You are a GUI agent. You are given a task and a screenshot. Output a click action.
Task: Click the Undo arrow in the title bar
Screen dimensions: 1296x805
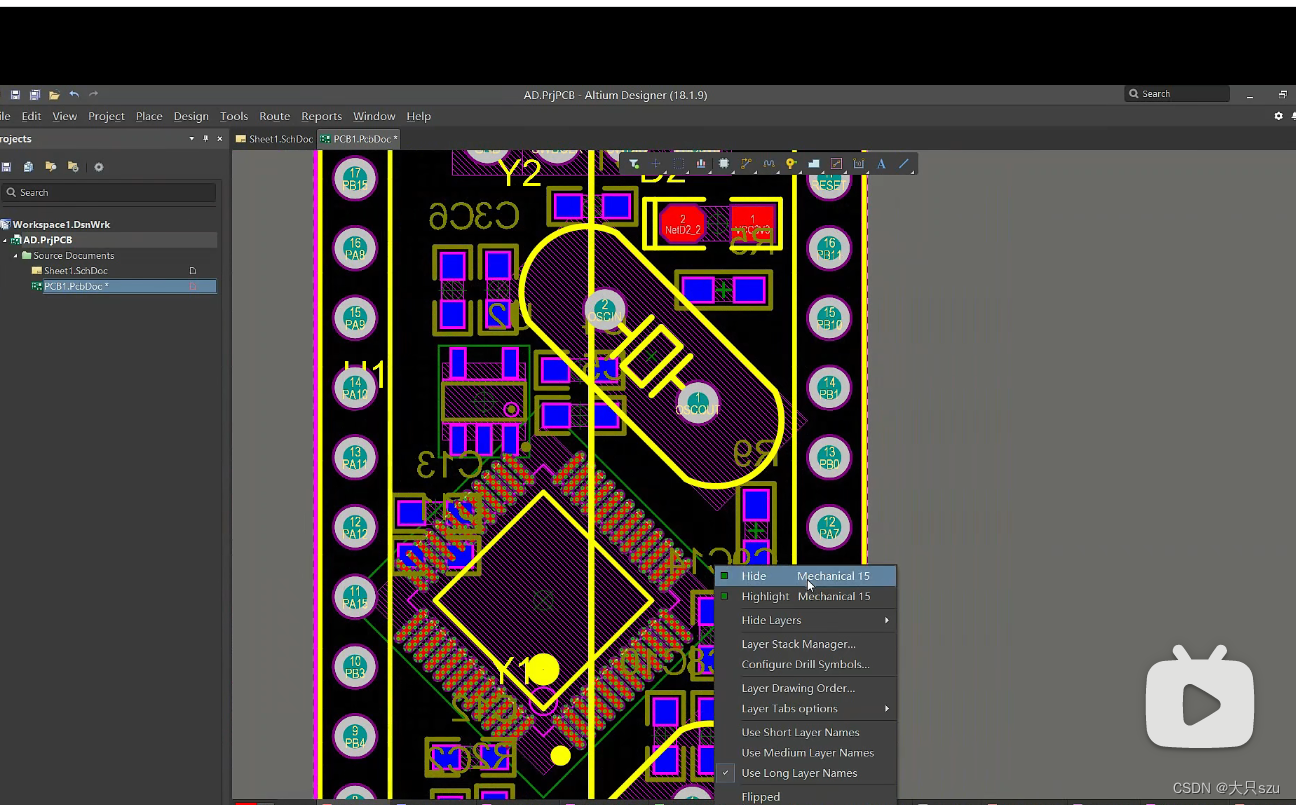(74, 95)
